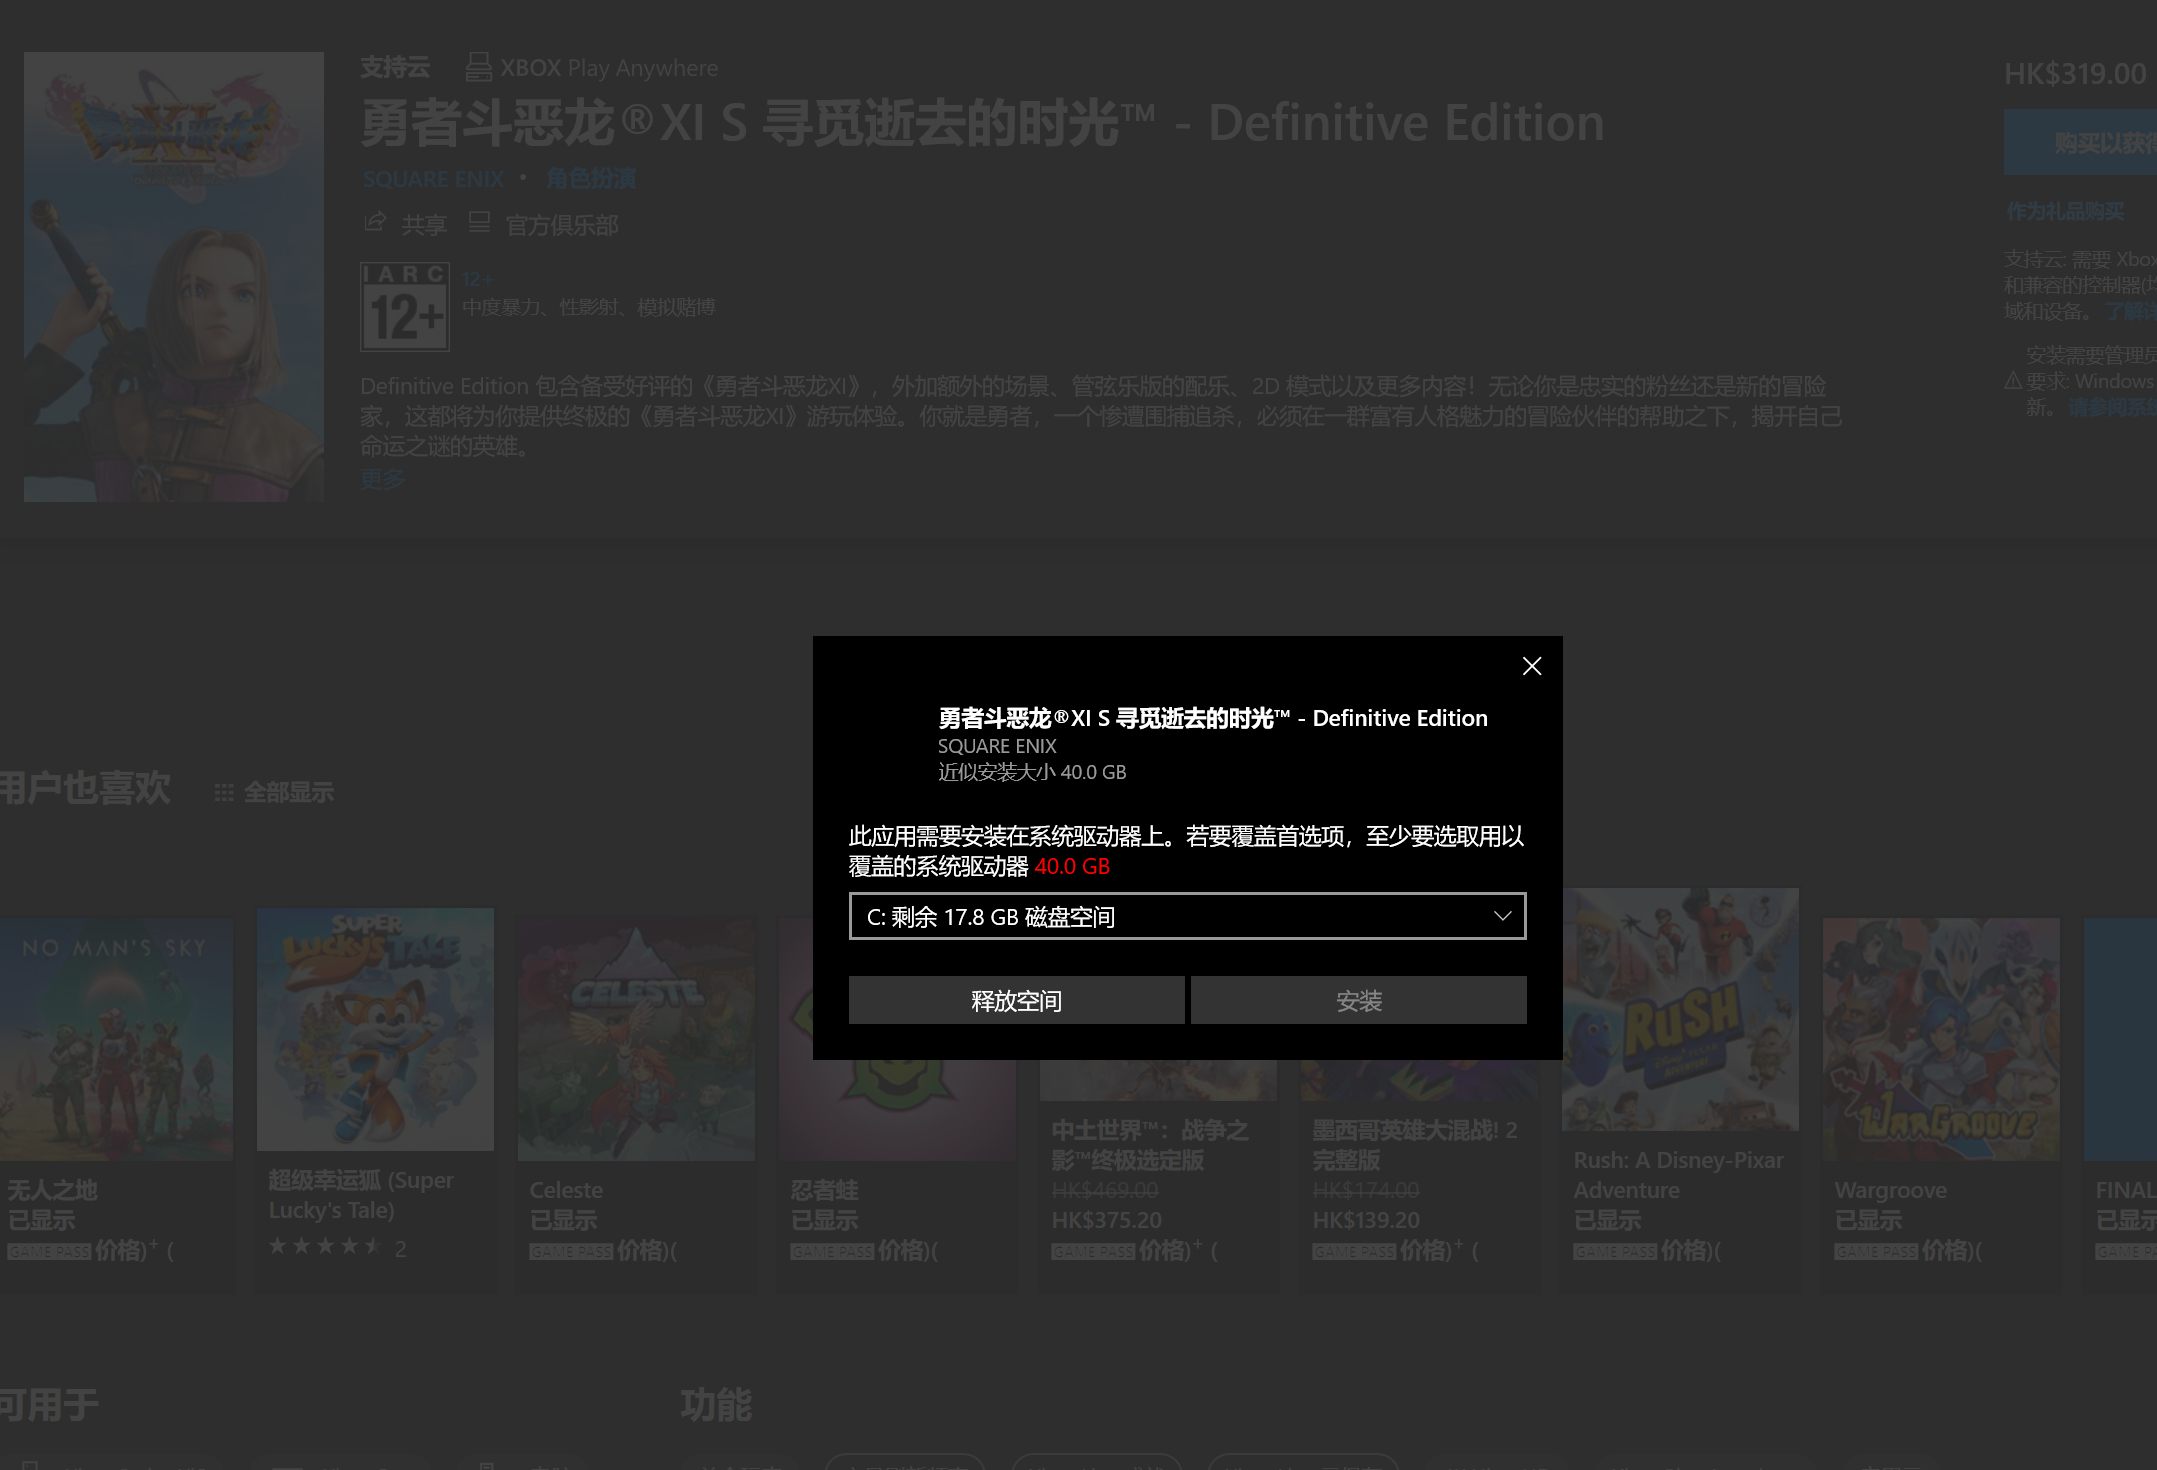Screen dimensions: 2157x1470
Task: Click the Super Lucky's Tale star rating
Action: 325,1246
